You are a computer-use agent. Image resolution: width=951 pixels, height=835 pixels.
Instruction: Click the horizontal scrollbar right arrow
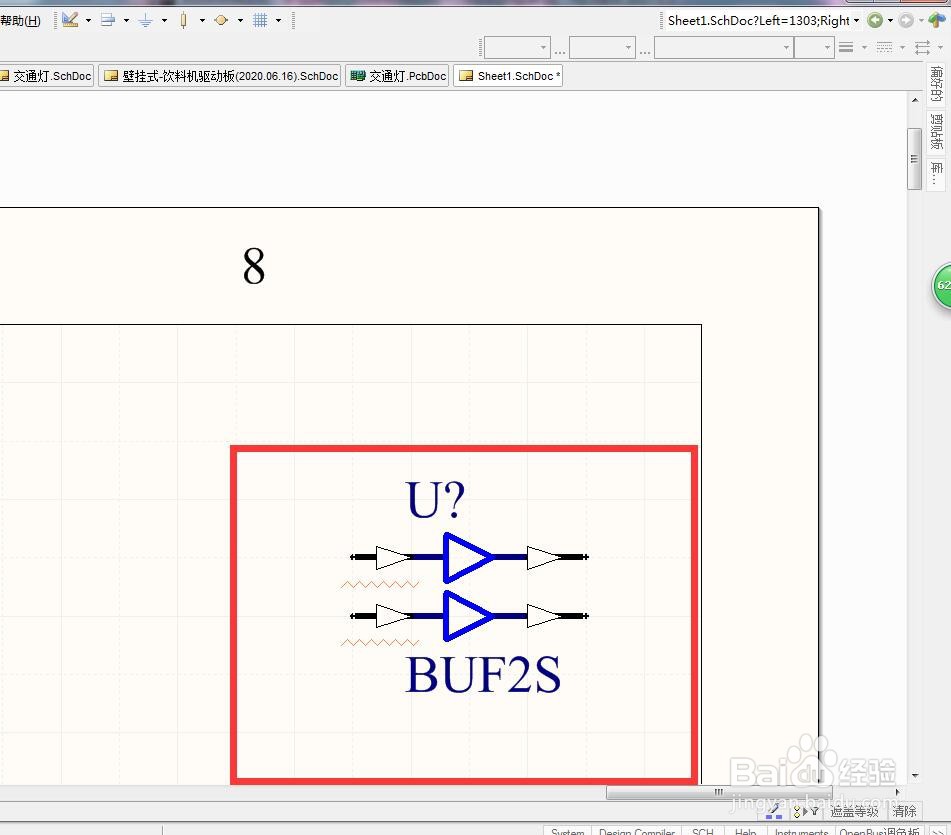(x=898, y=792)
